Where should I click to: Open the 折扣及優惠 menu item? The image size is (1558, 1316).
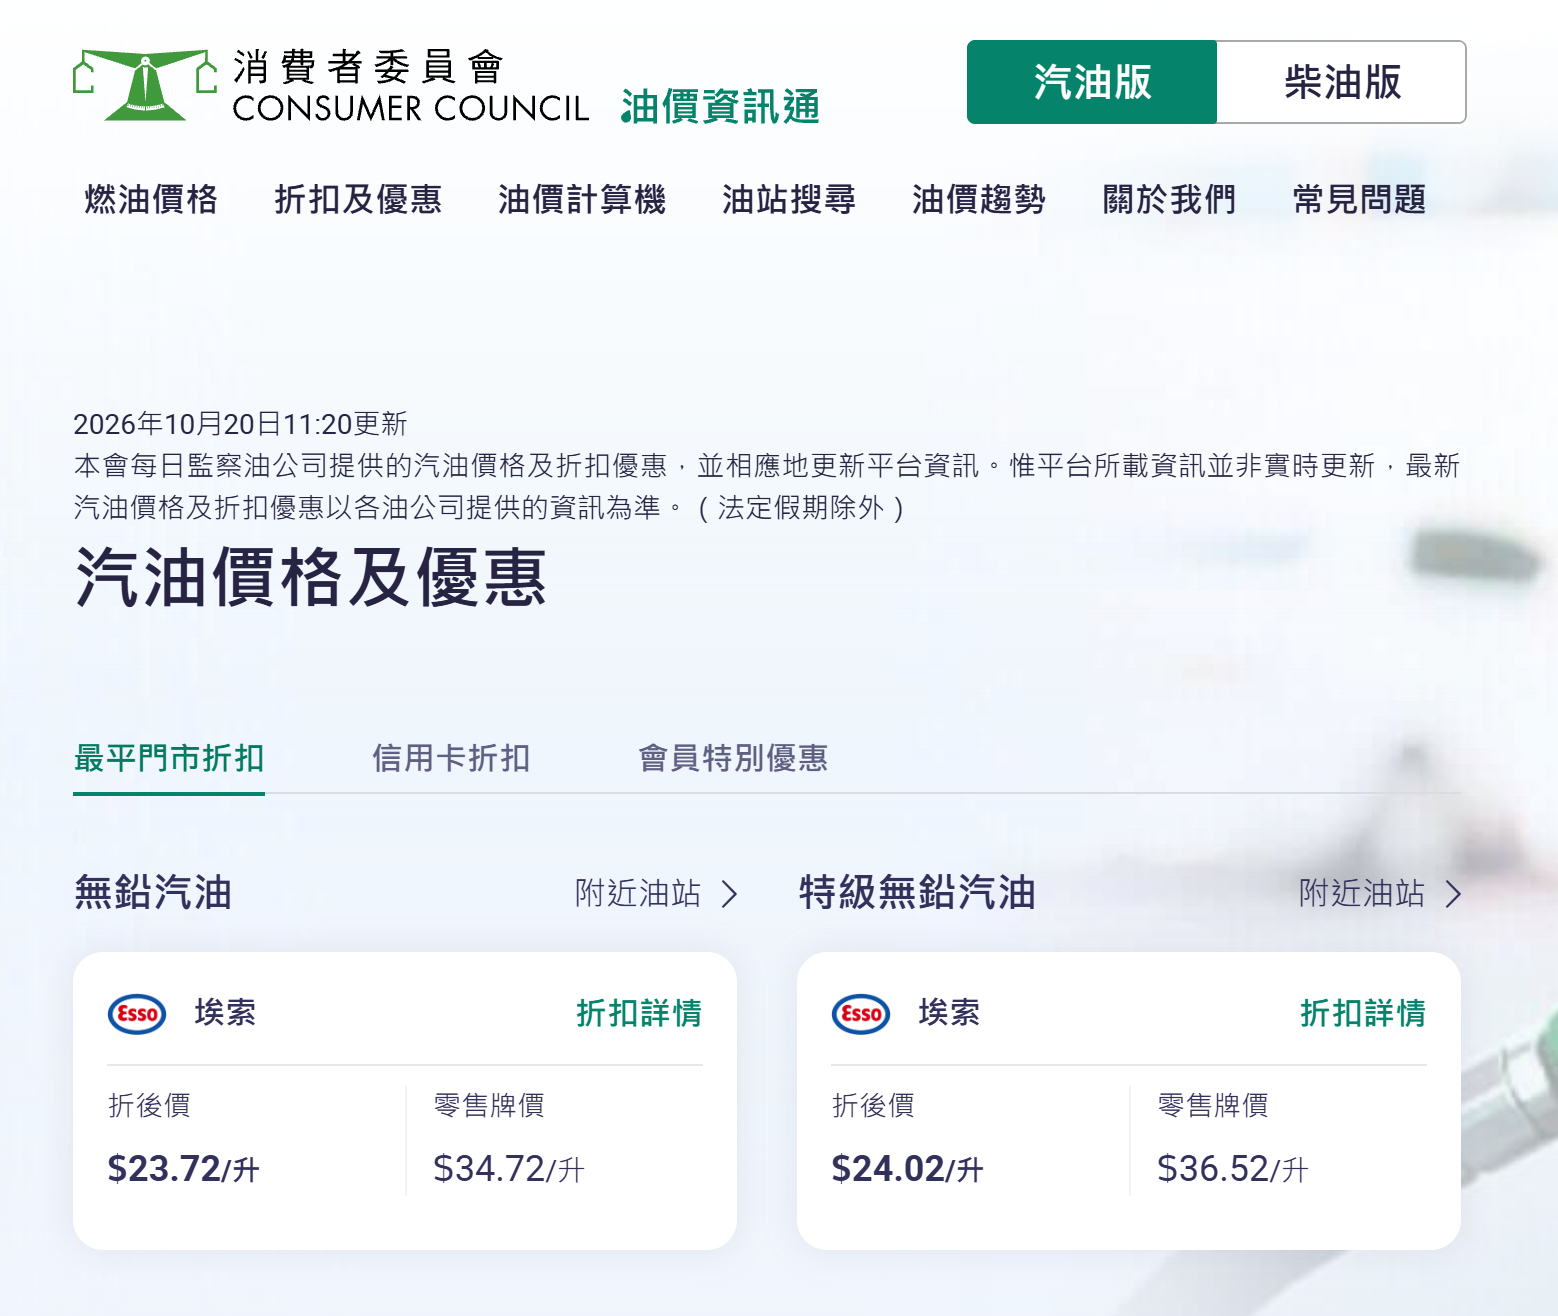click(x=358, y=199)
